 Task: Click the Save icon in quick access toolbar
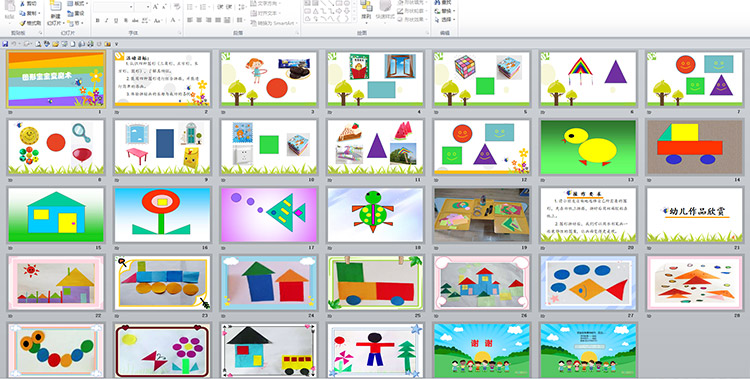click(5, 44)
